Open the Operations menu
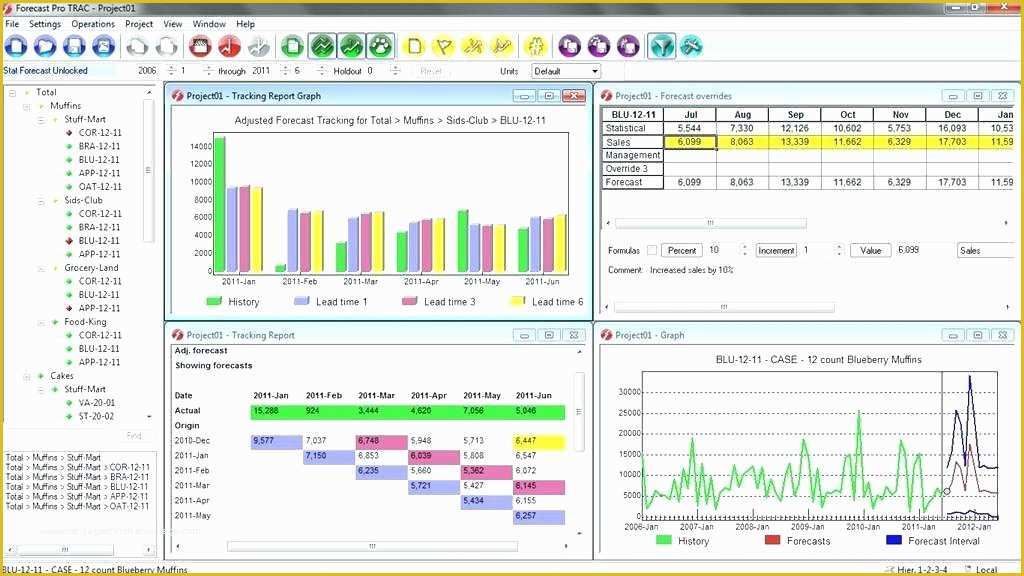 (93, 24)
